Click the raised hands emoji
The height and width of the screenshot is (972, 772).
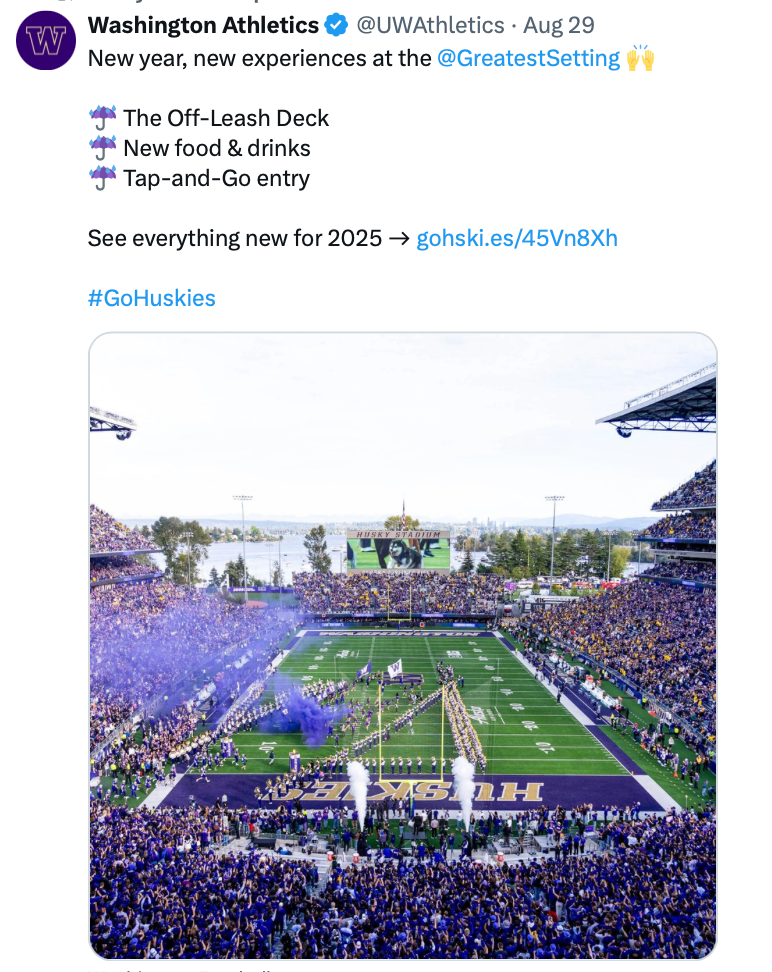640,58
